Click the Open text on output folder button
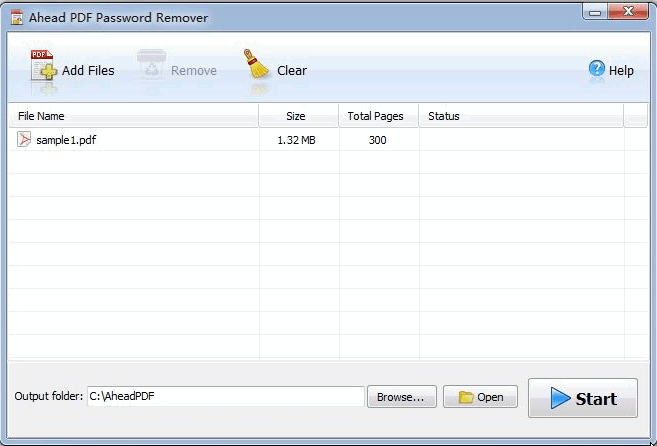This screenshot has height=446, width=657. [490, 397]
